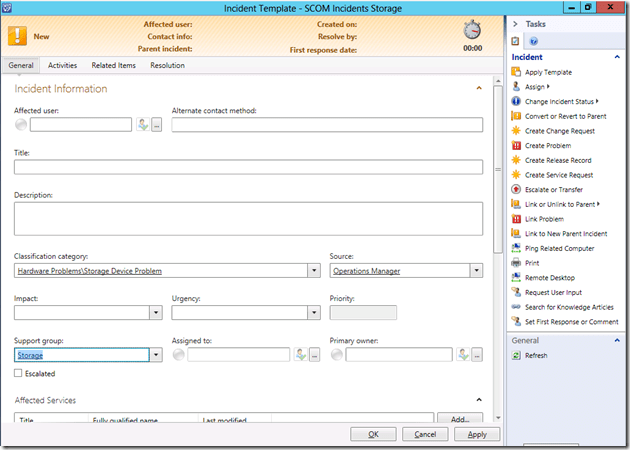Expand the Impact dropdown

[155, 313]
